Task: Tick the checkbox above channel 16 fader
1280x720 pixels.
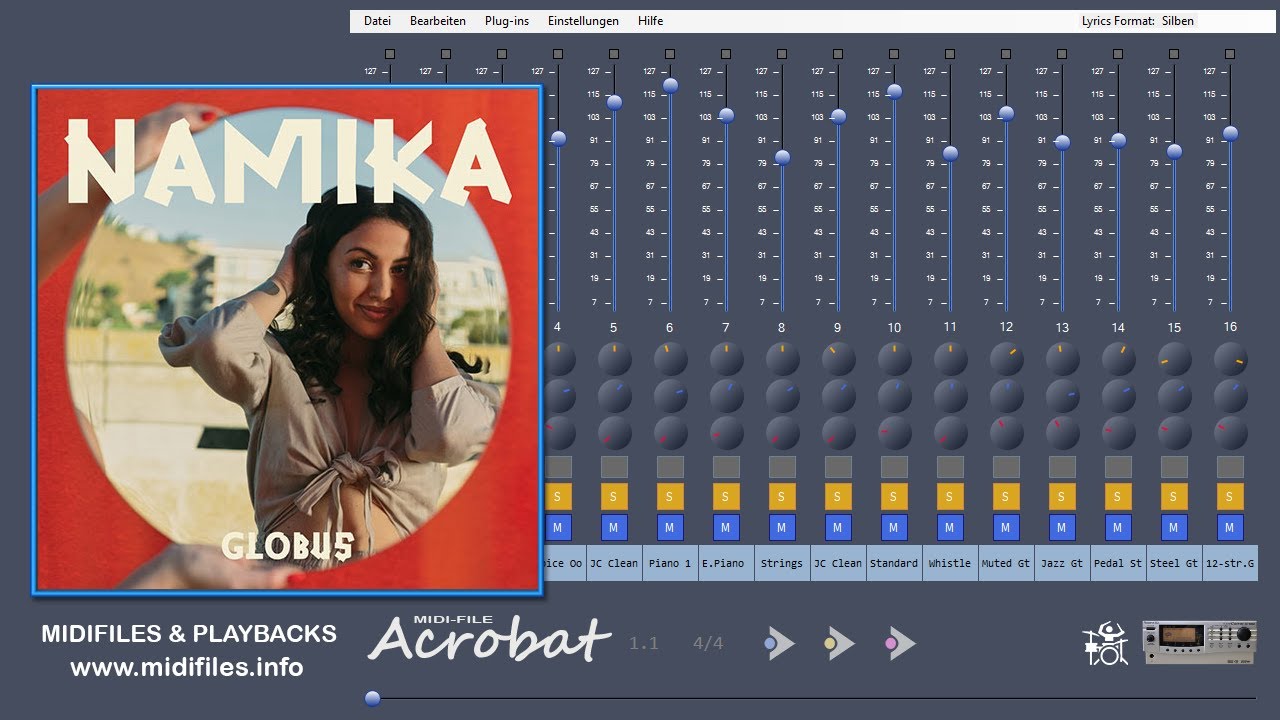Action: (1230, 54)
